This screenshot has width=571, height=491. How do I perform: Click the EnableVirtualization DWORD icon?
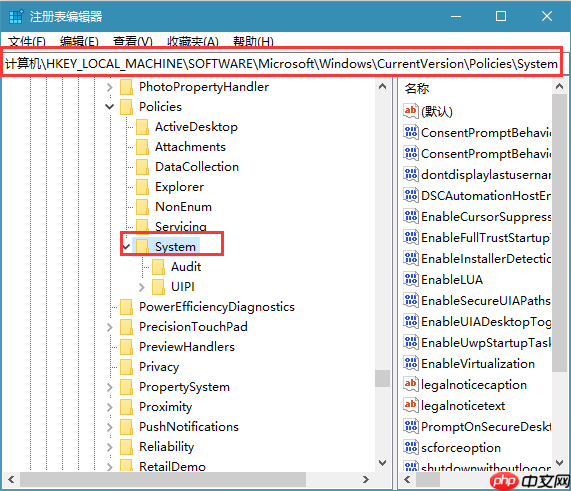pyautogui.click(x=411, y=363)
